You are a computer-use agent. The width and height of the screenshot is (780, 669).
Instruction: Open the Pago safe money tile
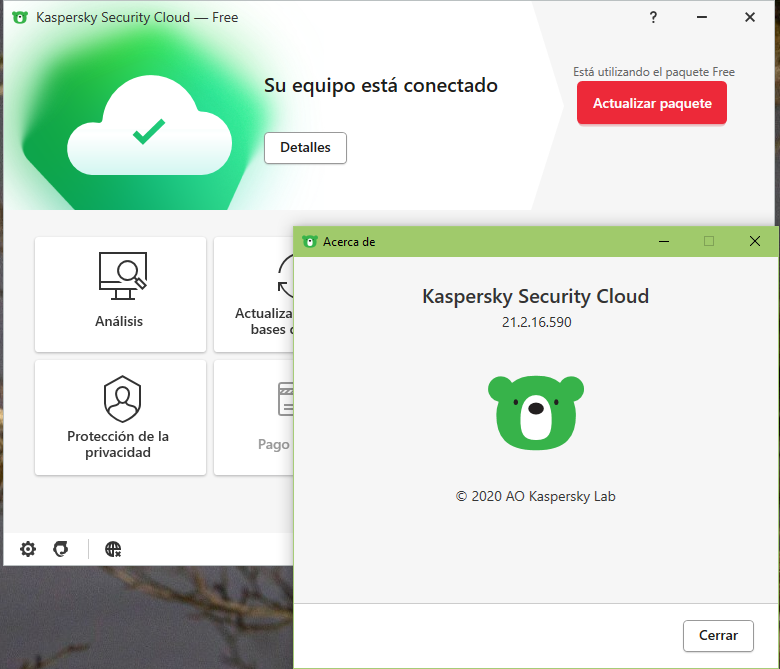click(254, 418)
